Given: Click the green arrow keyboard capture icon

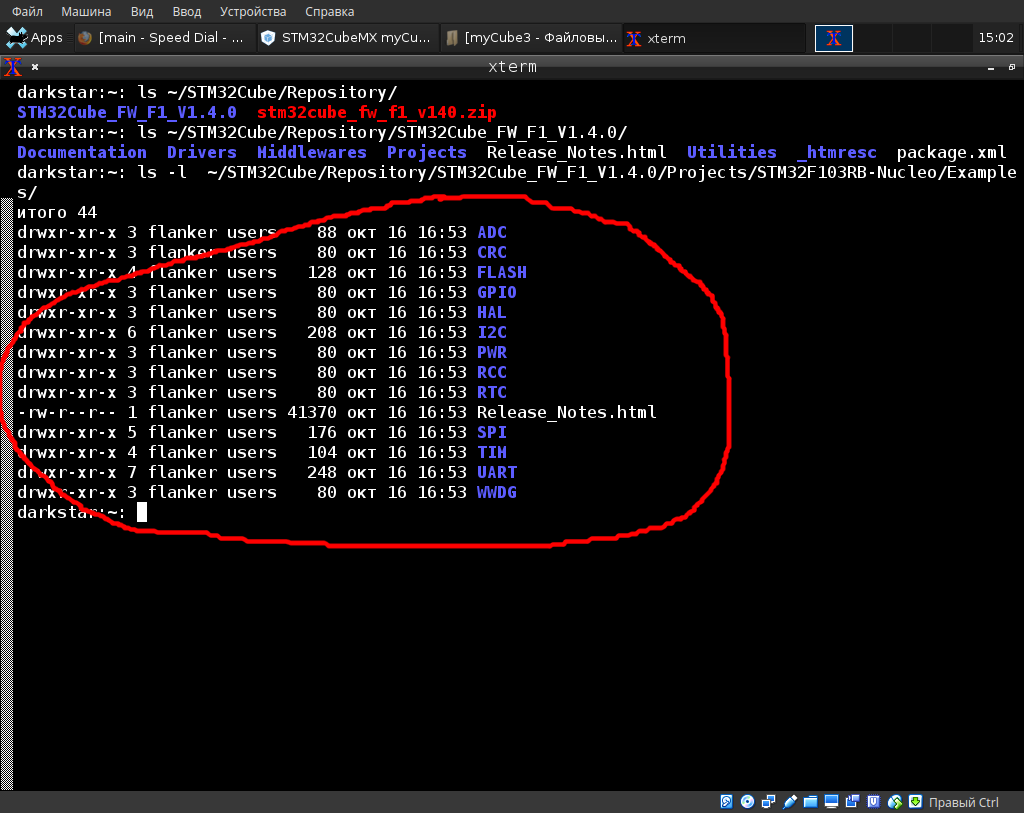Looking at the screenshot, I should coord(916,802).
